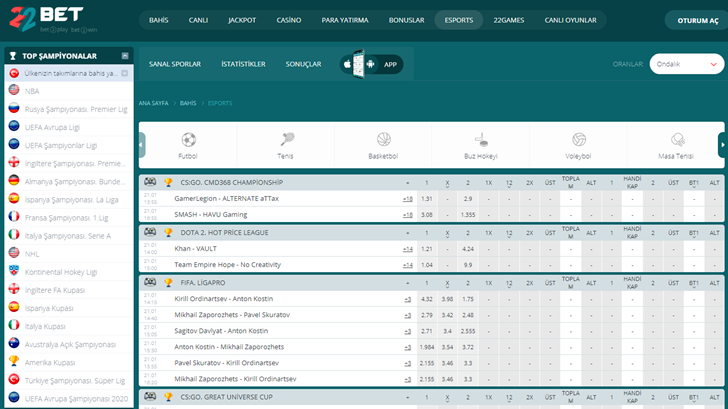Open the SANAL SPORLAR link
Image resolution: width=728 pixels, height=409 pixels.
[x=175, y=64]
